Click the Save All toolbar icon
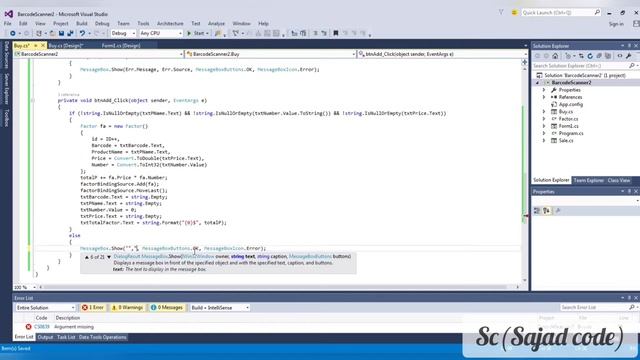Image resolution: width=640 pixels, height=360 pixels. pos(70,33)
